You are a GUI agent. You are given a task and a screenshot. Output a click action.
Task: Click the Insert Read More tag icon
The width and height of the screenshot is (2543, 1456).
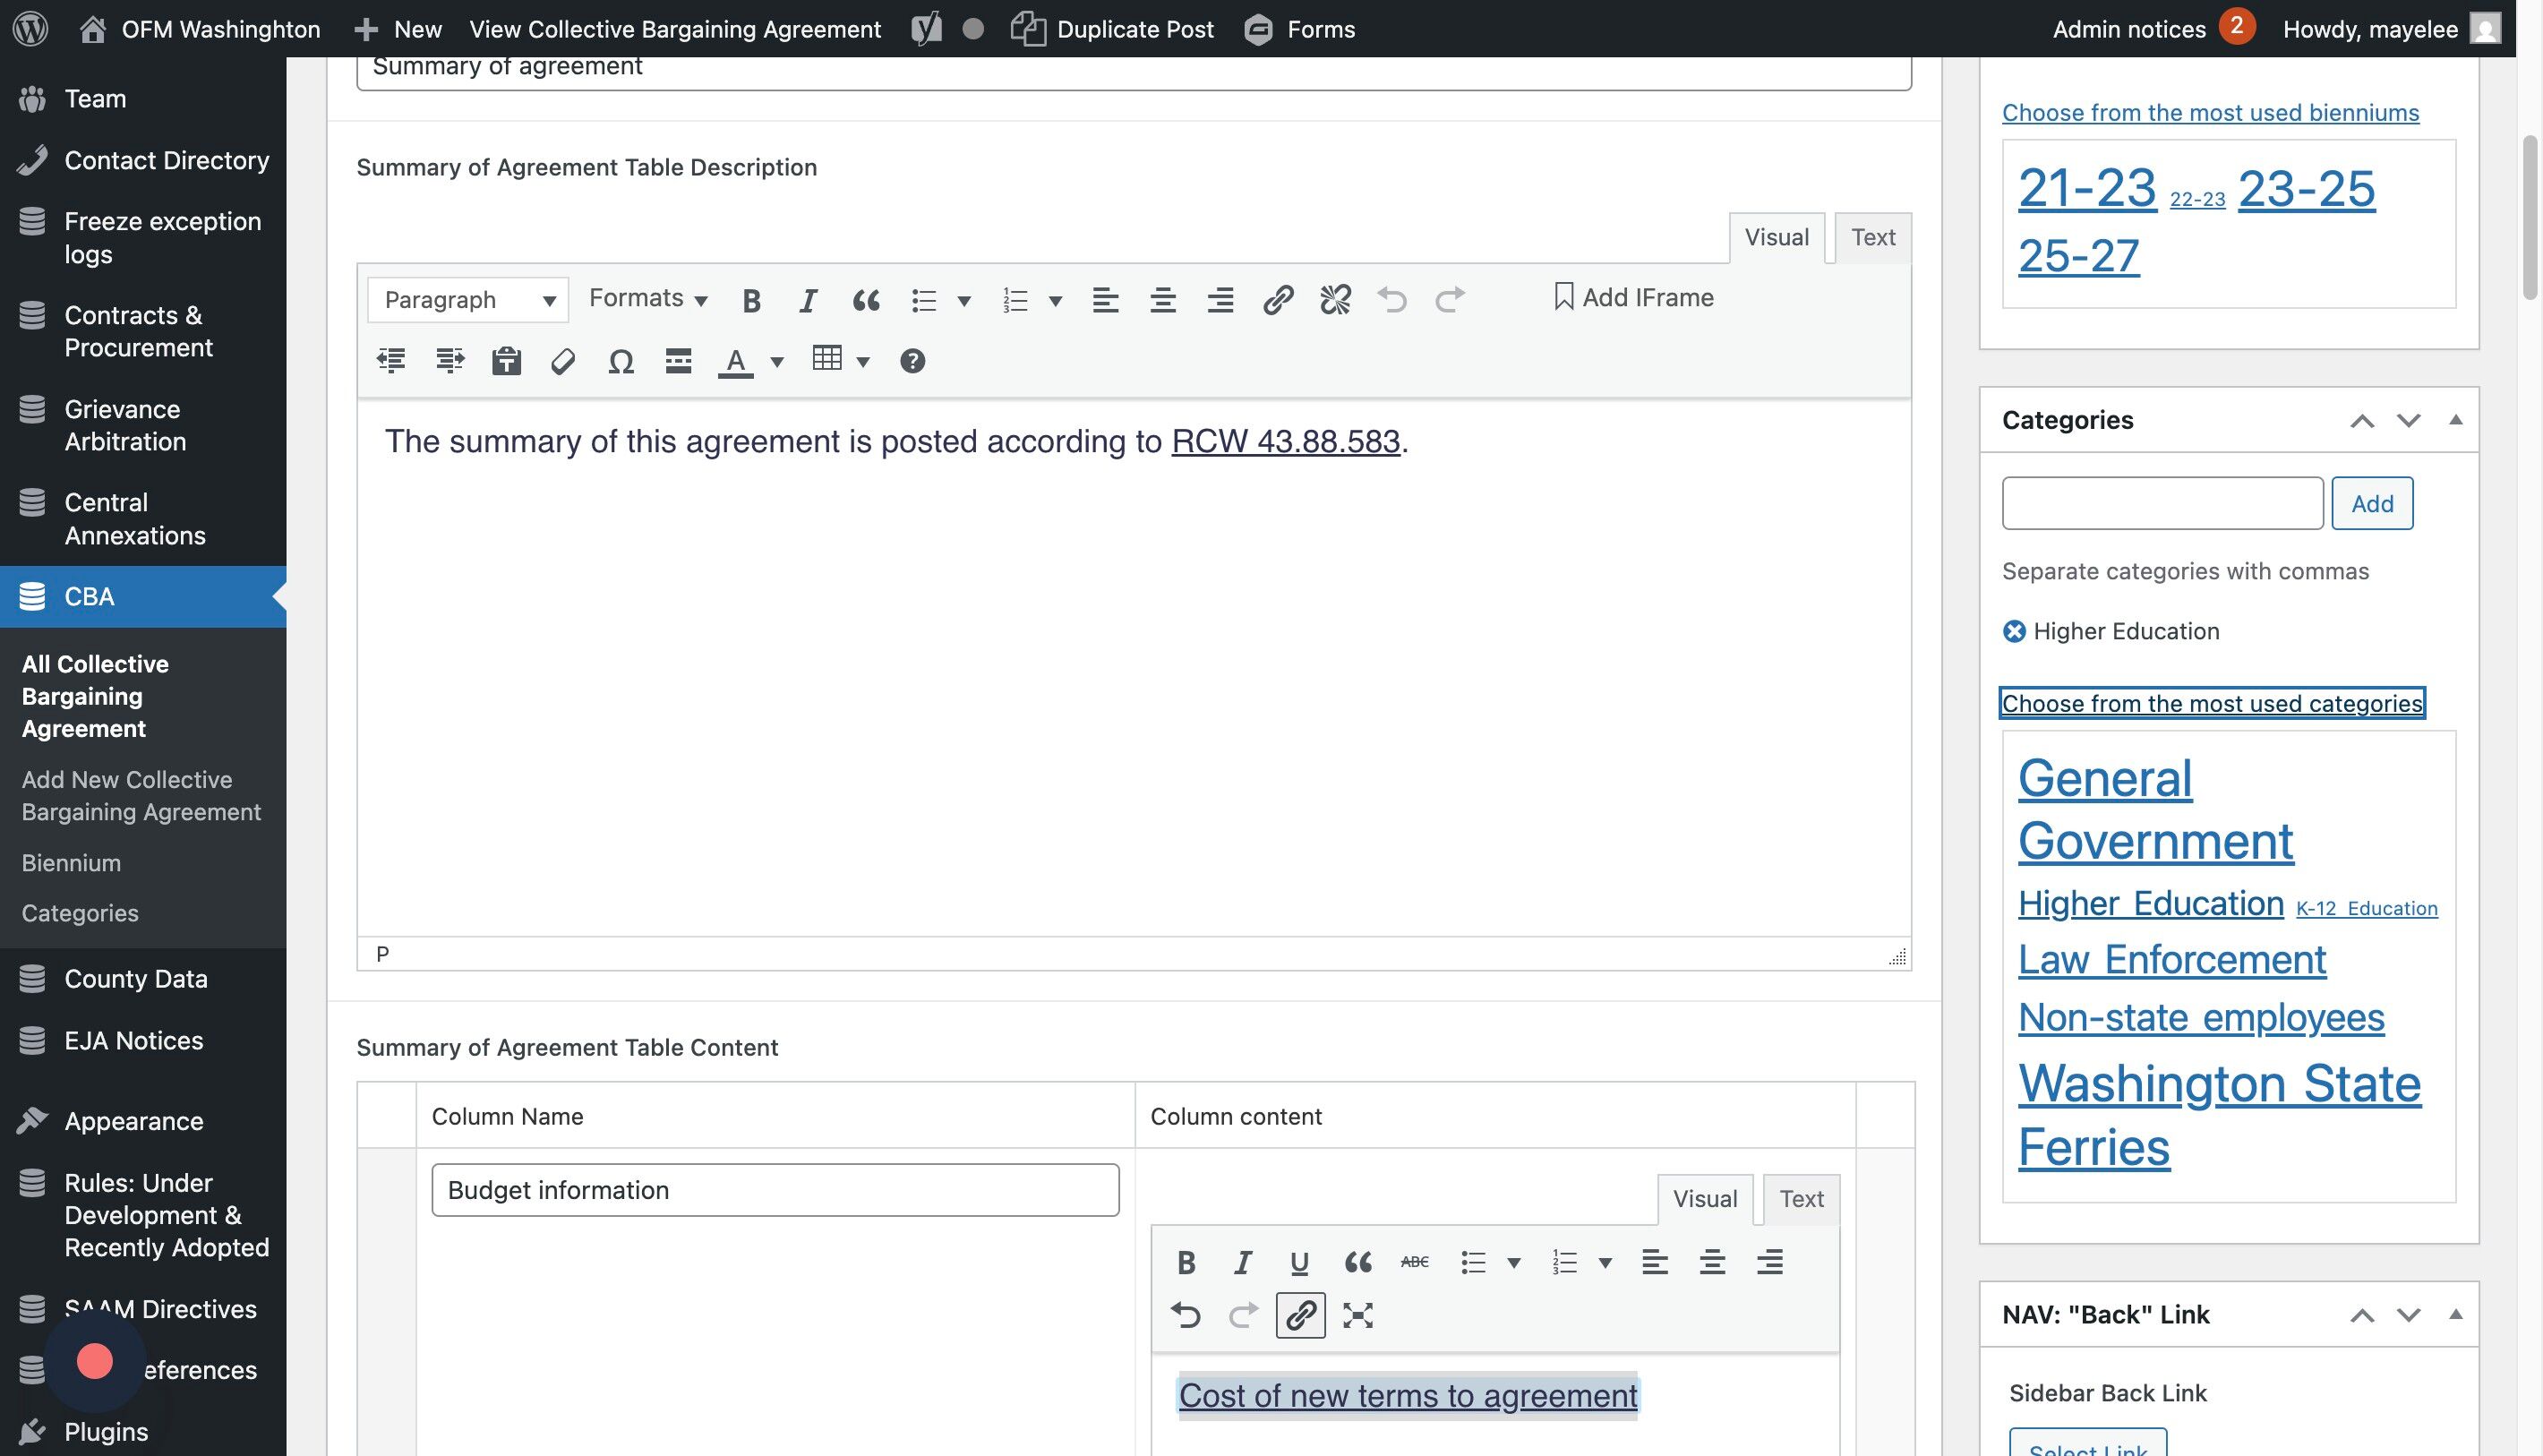pyautogui.click(x=678, y=361)
